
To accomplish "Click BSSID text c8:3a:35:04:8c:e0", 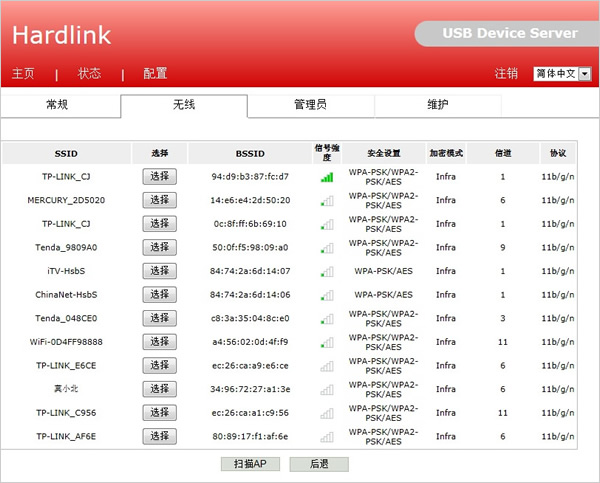I will click(x=250, y=318).
